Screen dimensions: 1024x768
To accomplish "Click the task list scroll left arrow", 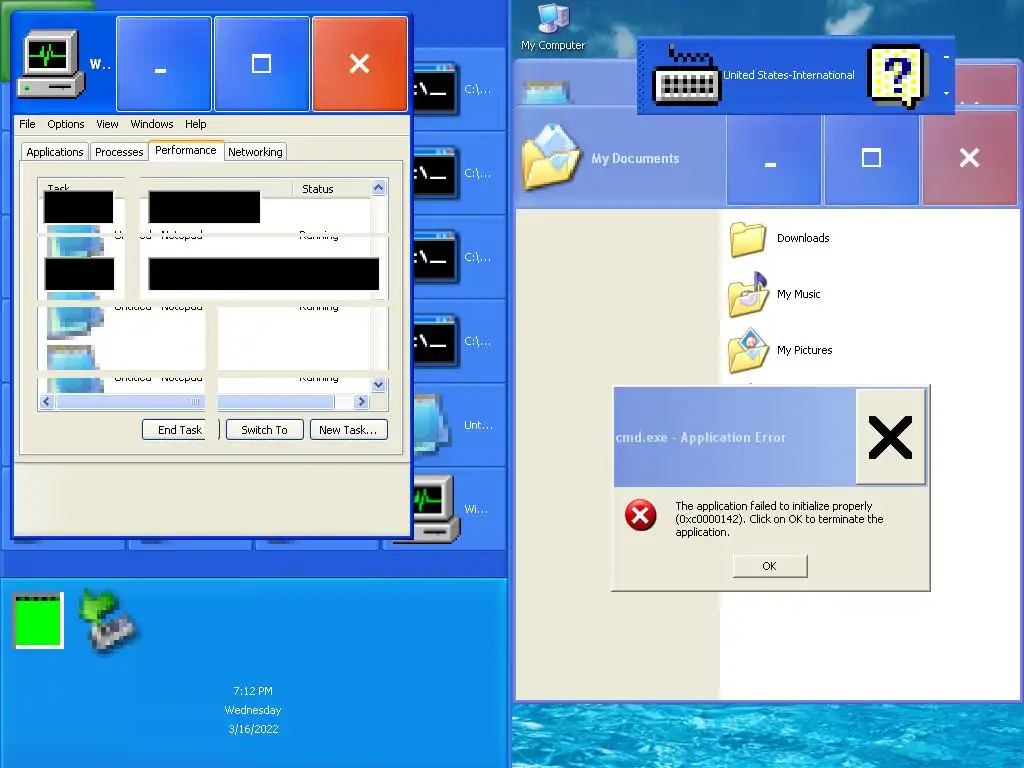I will click(46, 402).
